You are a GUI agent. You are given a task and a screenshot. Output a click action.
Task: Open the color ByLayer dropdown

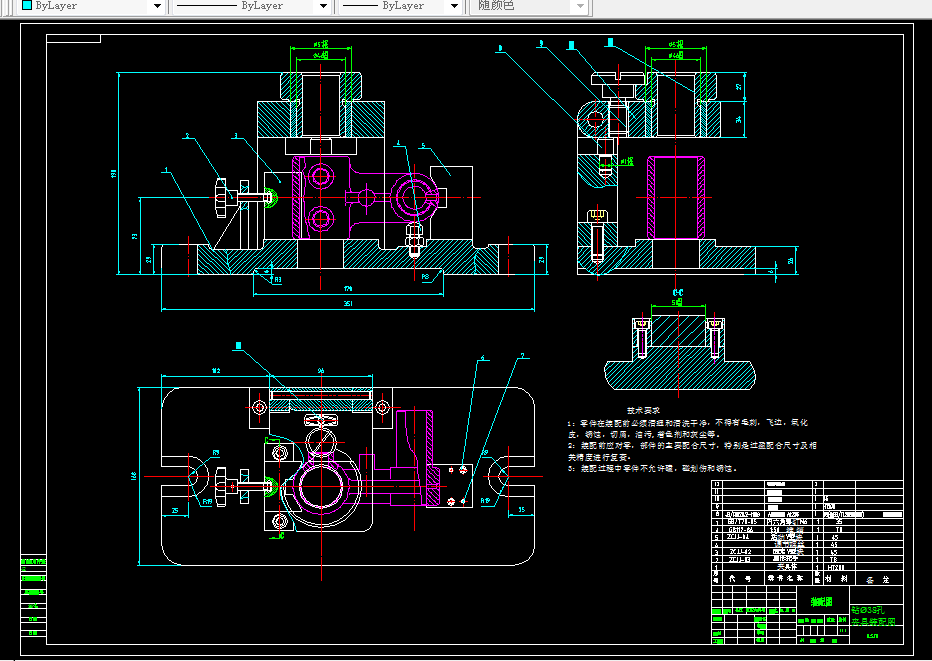(x=156, y=6)
